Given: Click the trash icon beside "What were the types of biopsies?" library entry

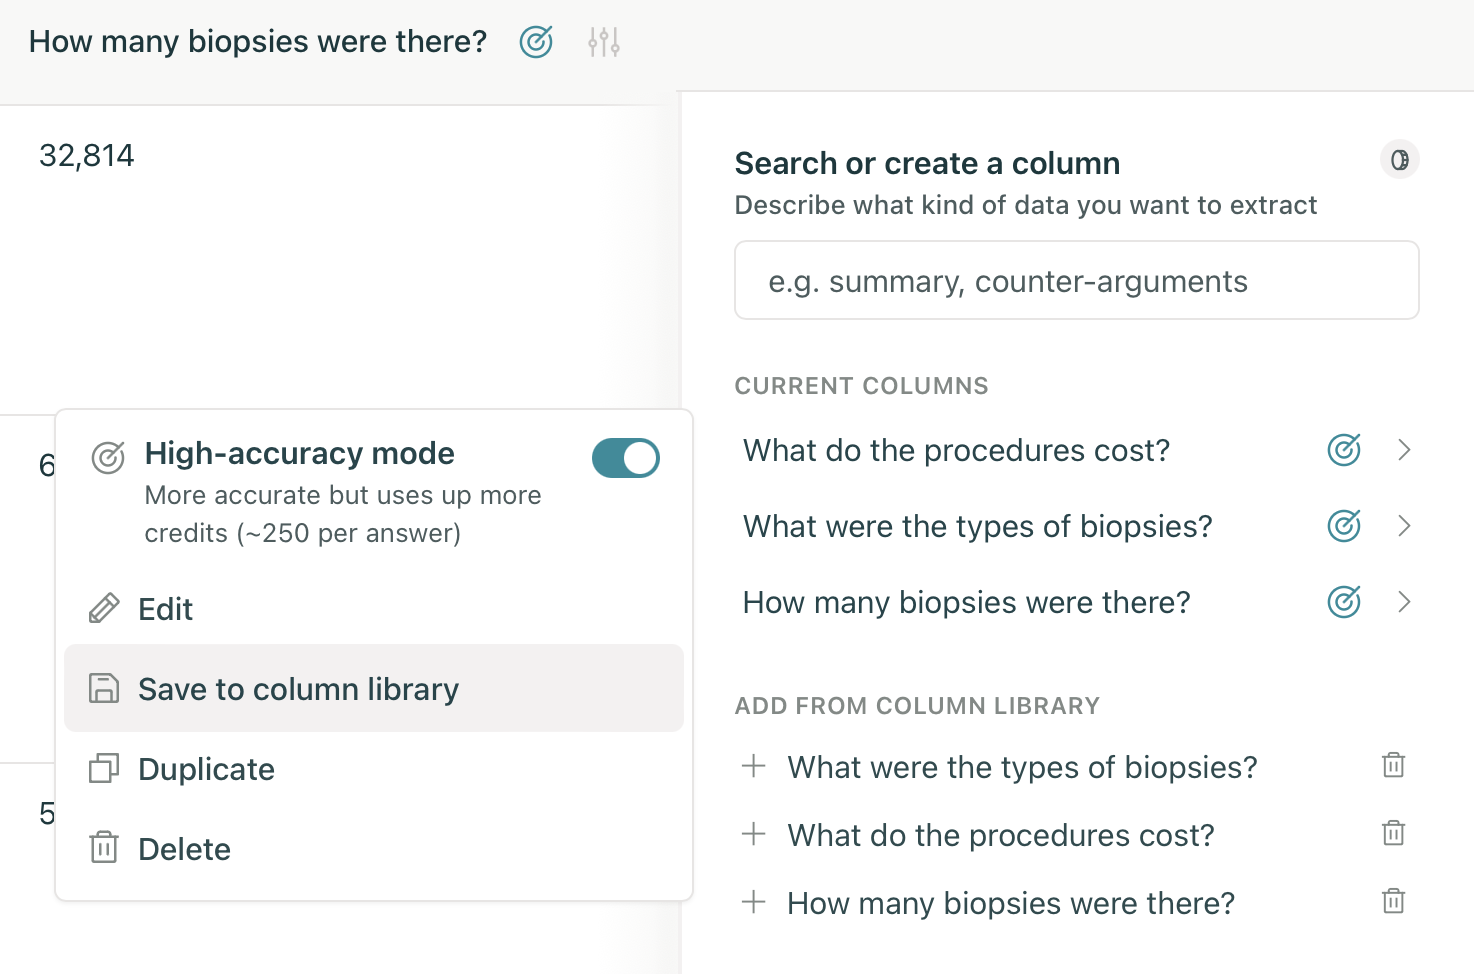Looking at the screenshot, I should click(x=1394, y=764).
